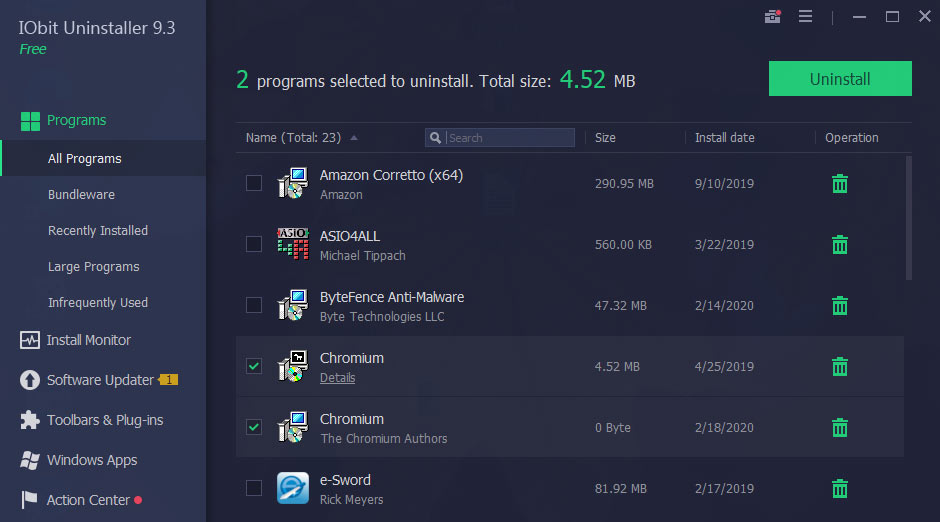
Task: Click the Programs grid icon in sidebar
Action: tap(30, 120)
